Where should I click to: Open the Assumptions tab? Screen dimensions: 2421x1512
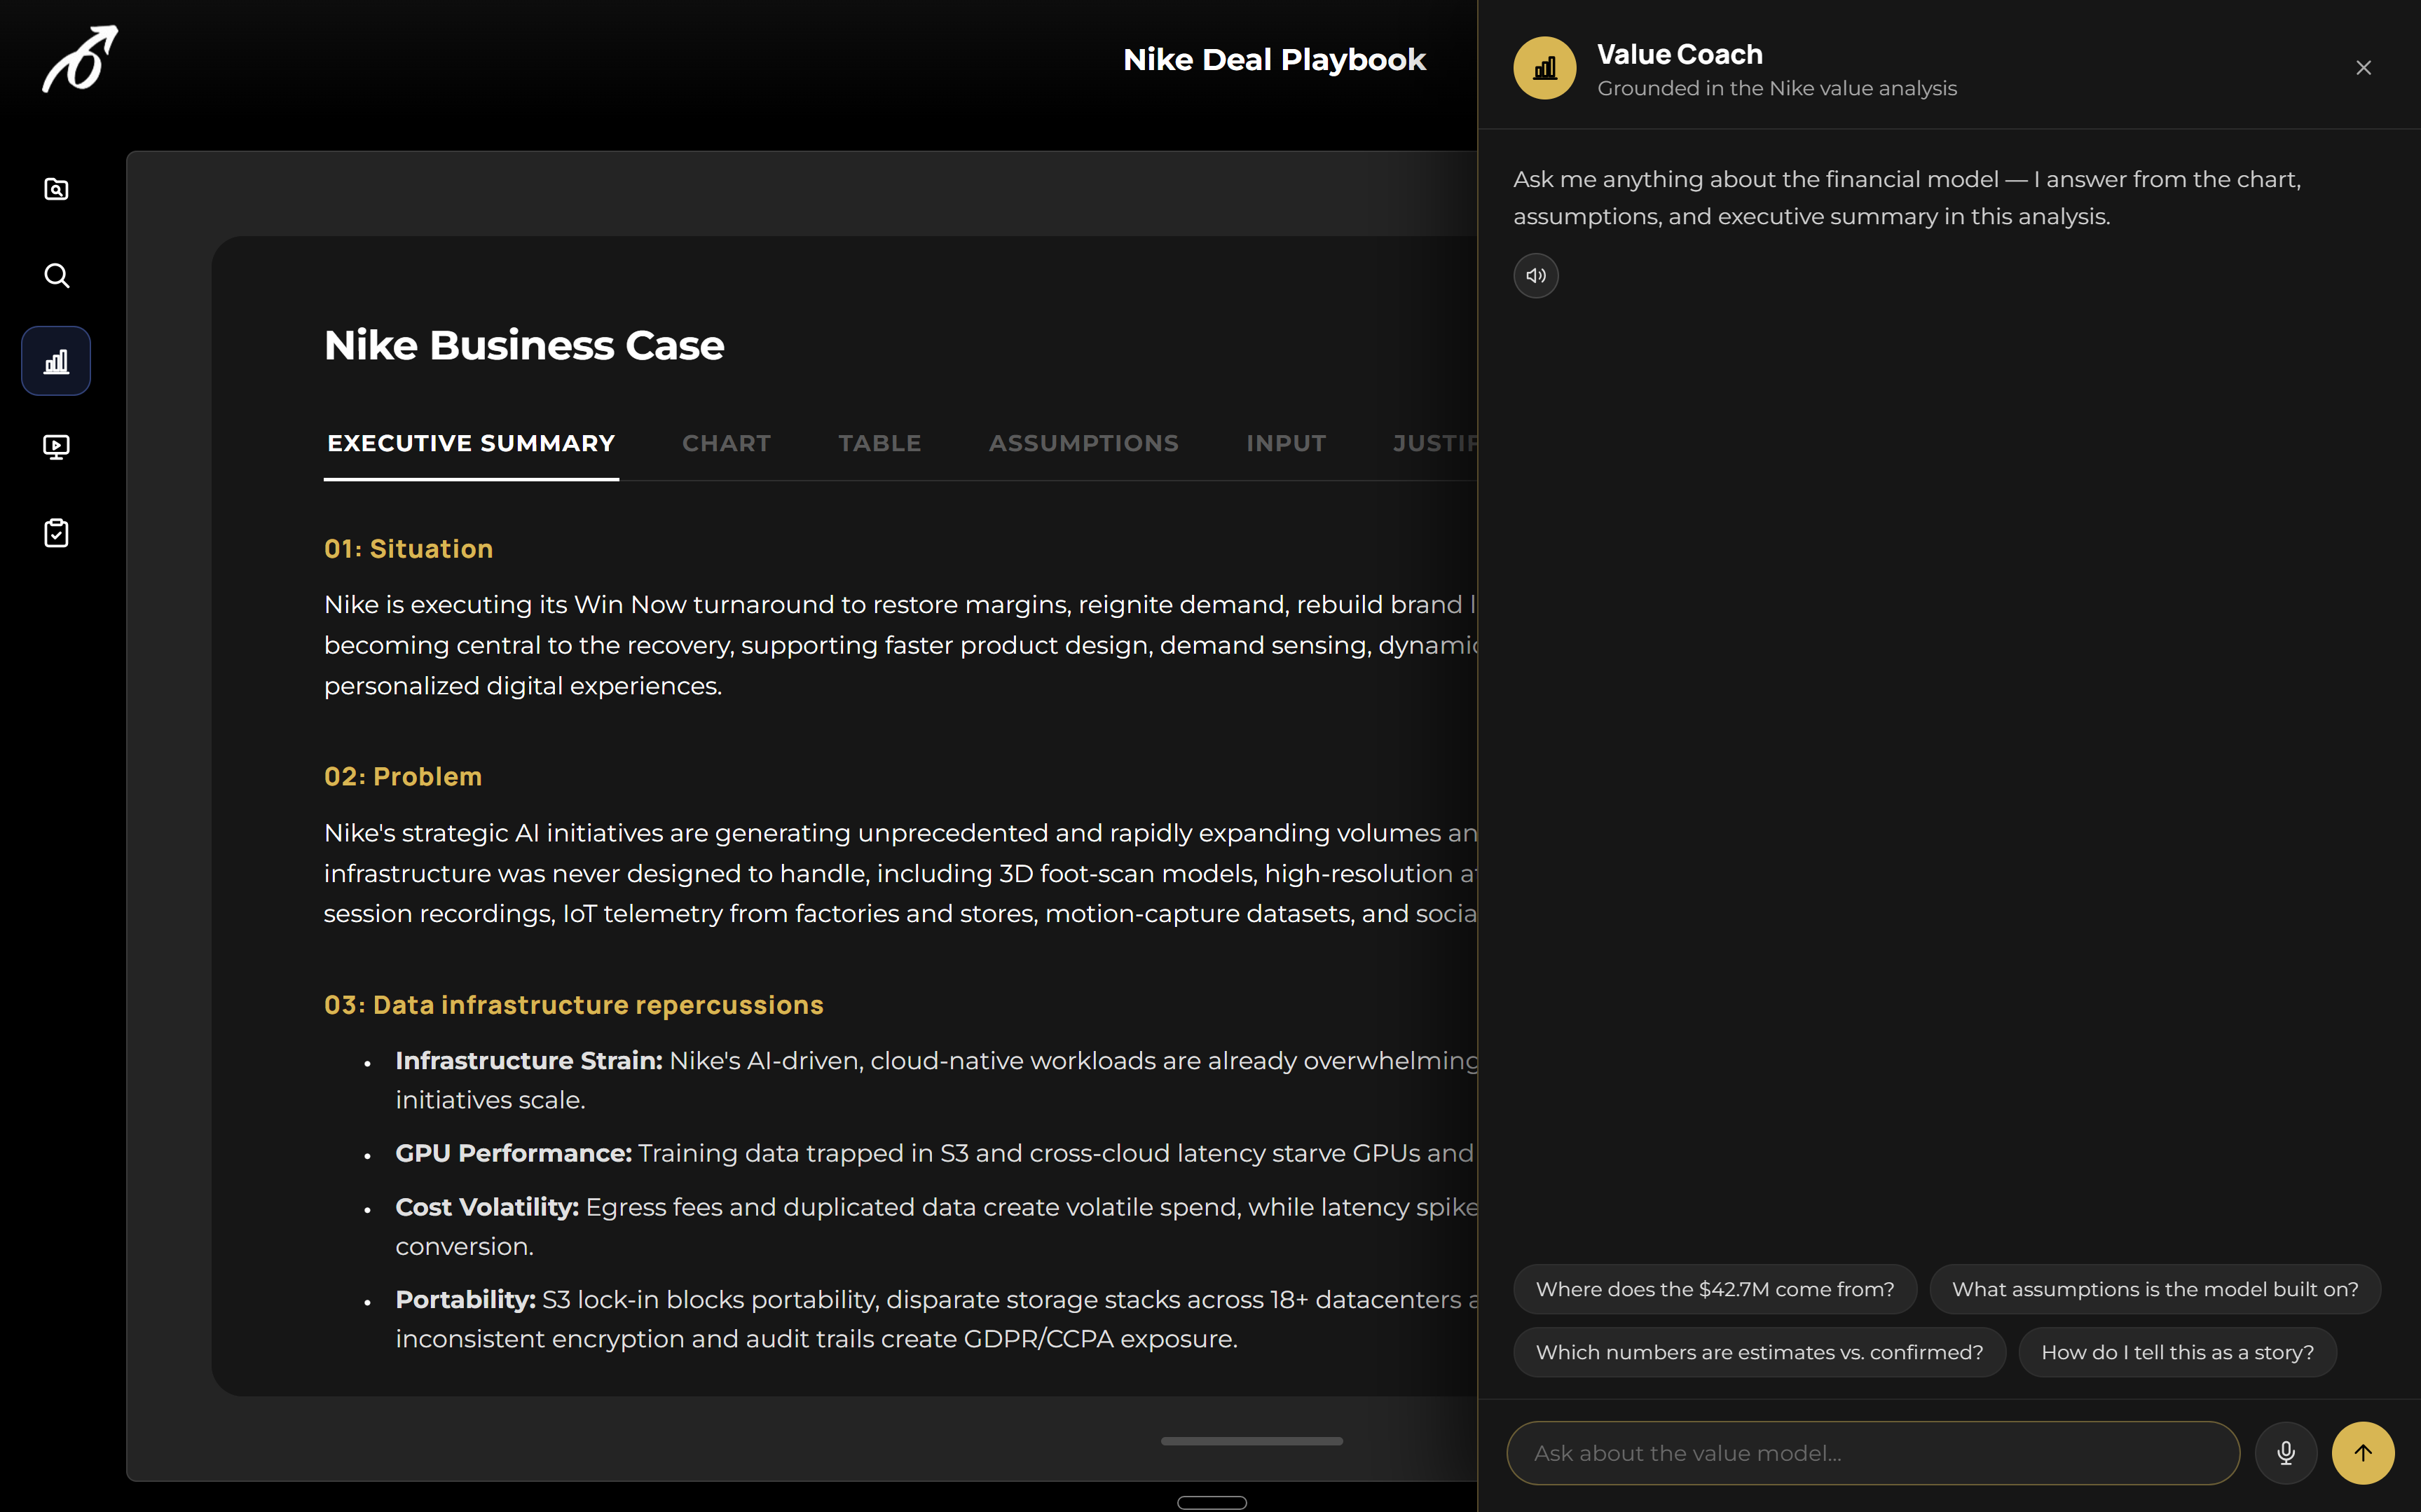coord(1083,443)
